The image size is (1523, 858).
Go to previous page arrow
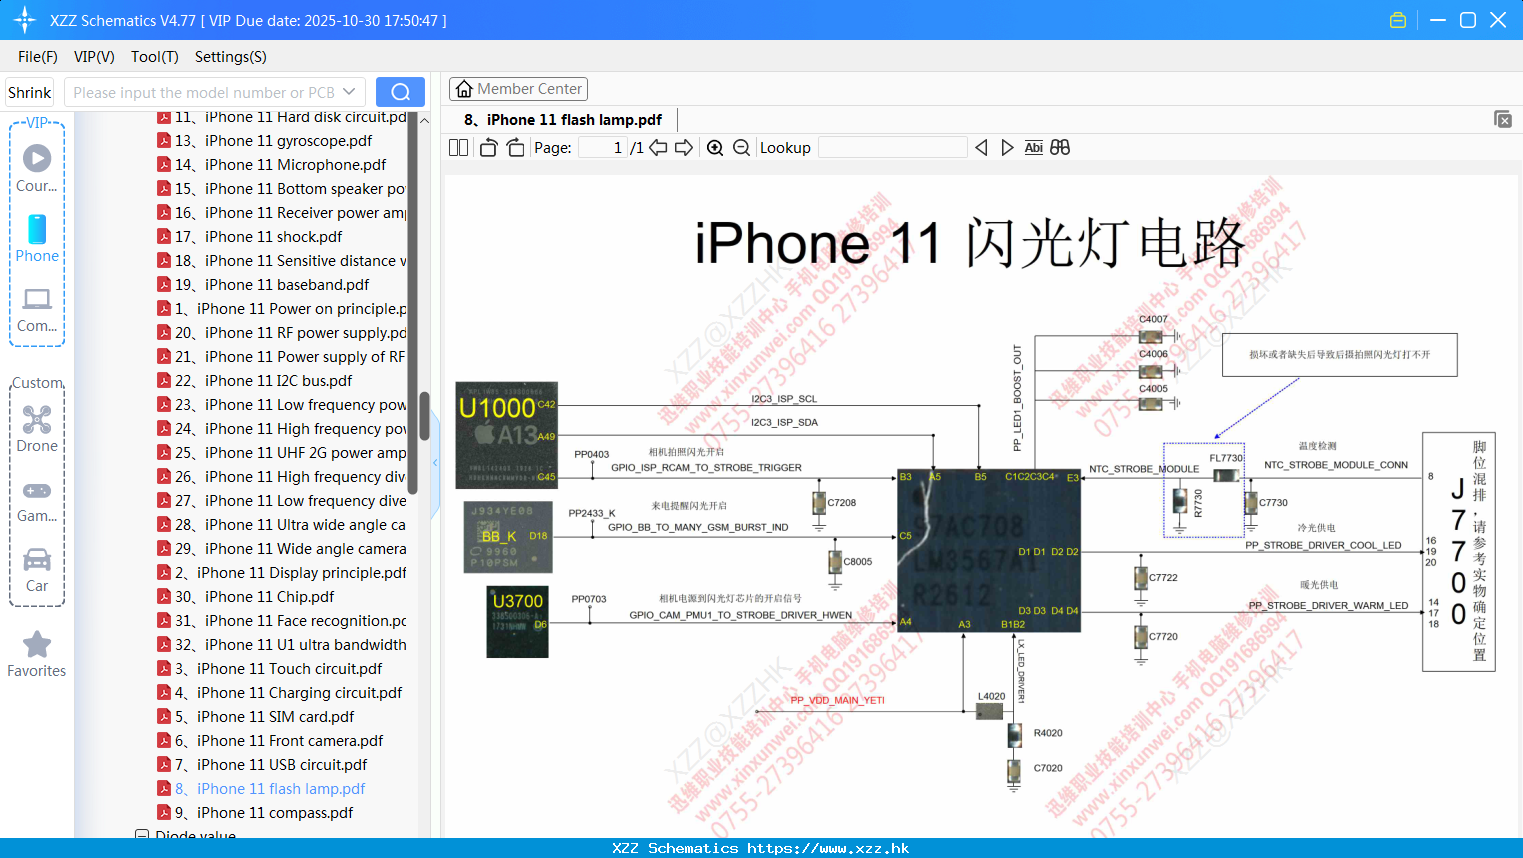click(x=658, y=148)
